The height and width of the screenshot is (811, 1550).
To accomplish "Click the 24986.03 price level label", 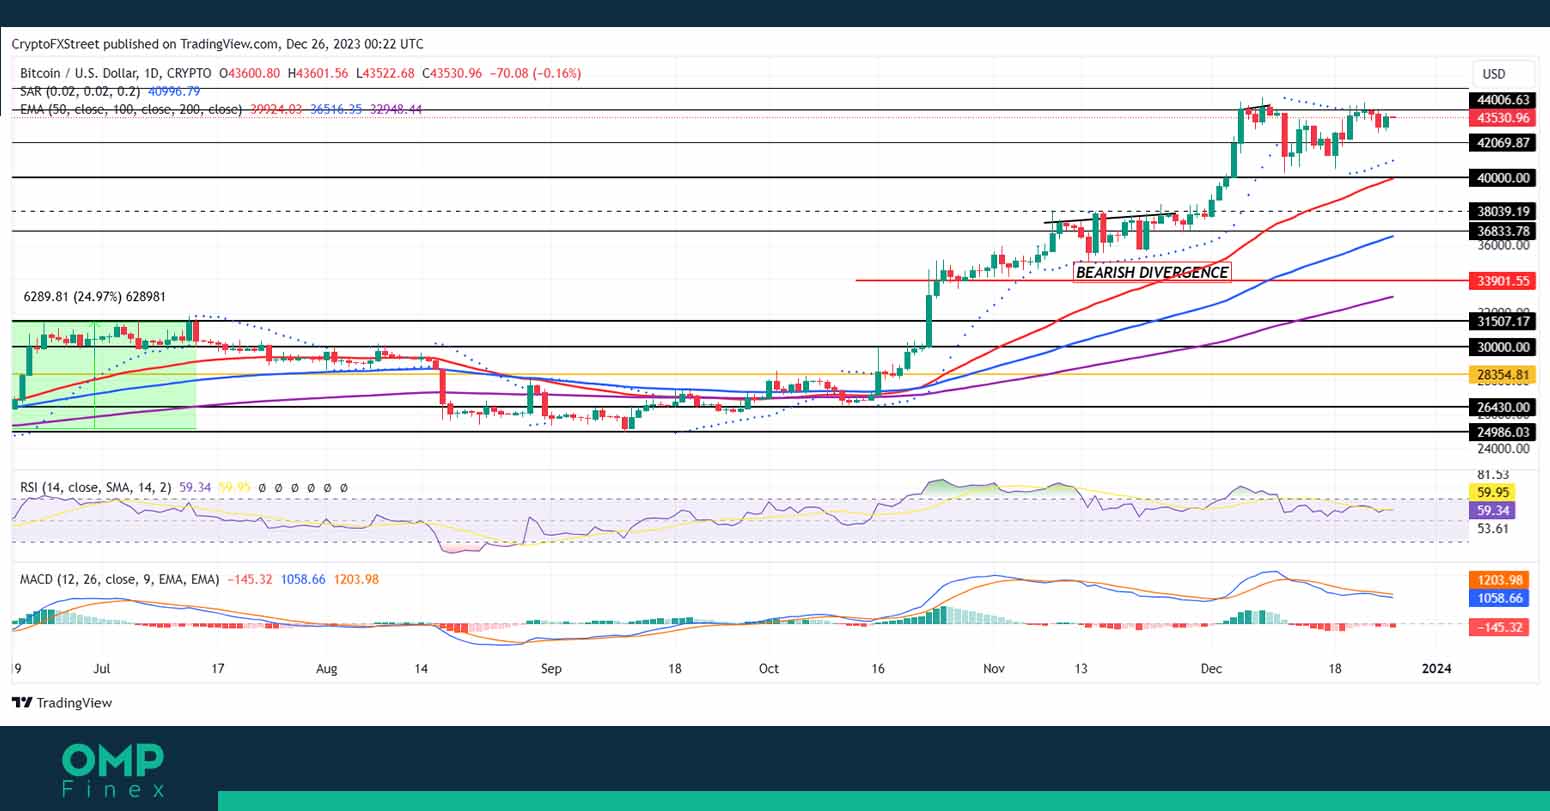I will [1501, 432].
